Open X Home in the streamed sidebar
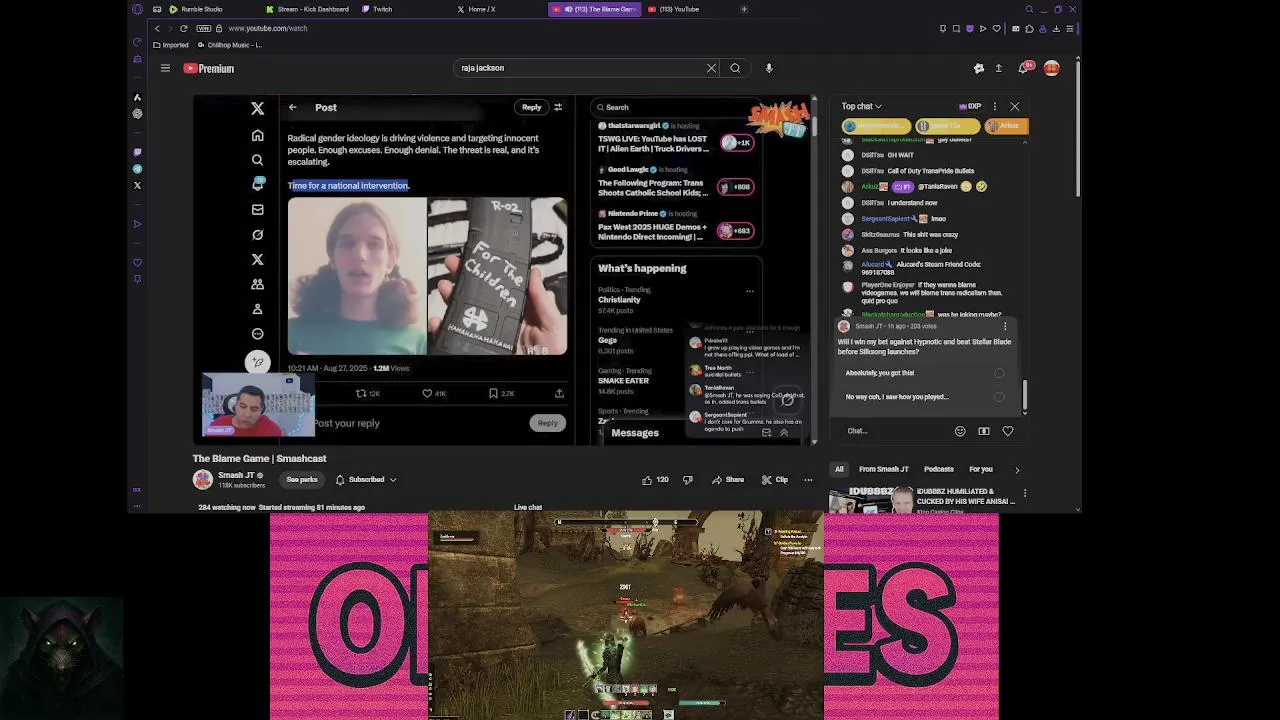Image resolution: width=1280 pixels, height=720 pixels. [x=257, y=135]
